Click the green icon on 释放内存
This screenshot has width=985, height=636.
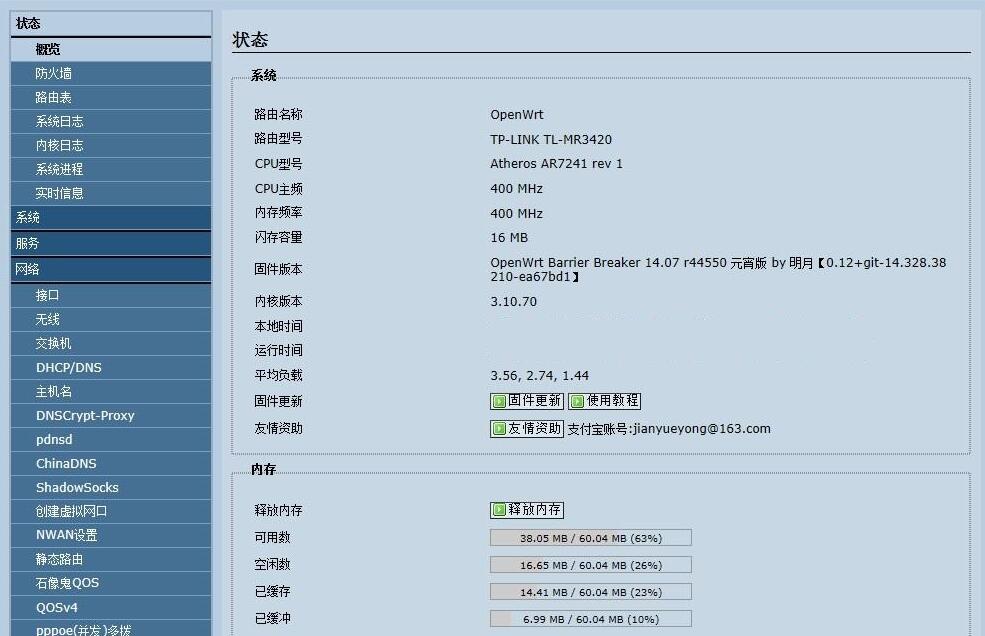click(499, 510)
